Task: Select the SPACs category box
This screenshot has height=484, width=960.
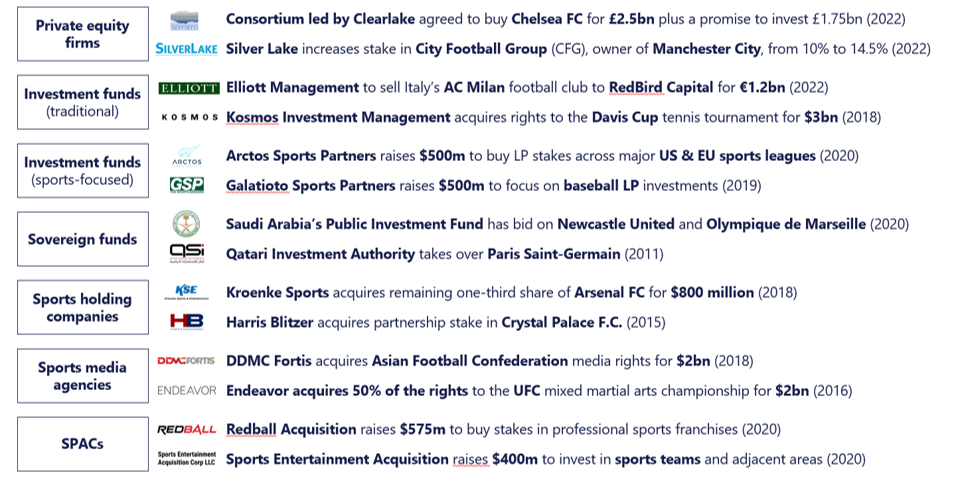Action: [83, 444]
